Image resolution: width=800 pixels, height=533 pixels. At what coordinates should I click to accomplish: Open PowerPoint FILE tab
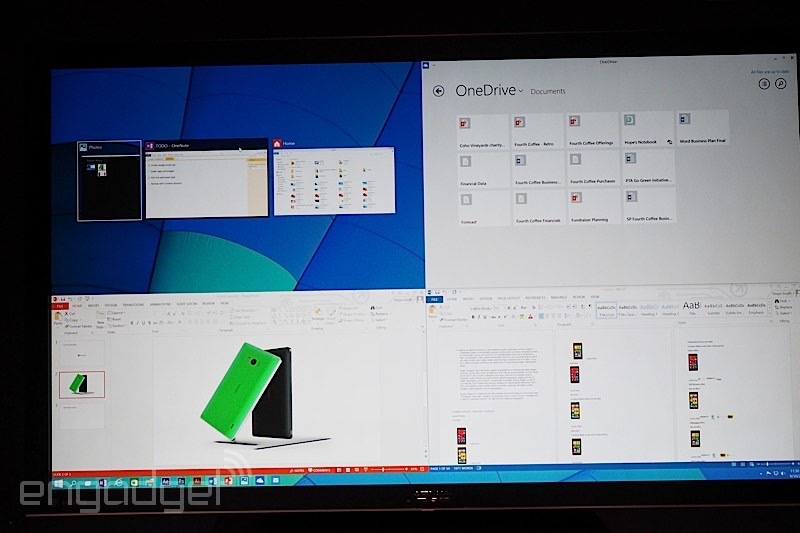(x=60, y=307)
